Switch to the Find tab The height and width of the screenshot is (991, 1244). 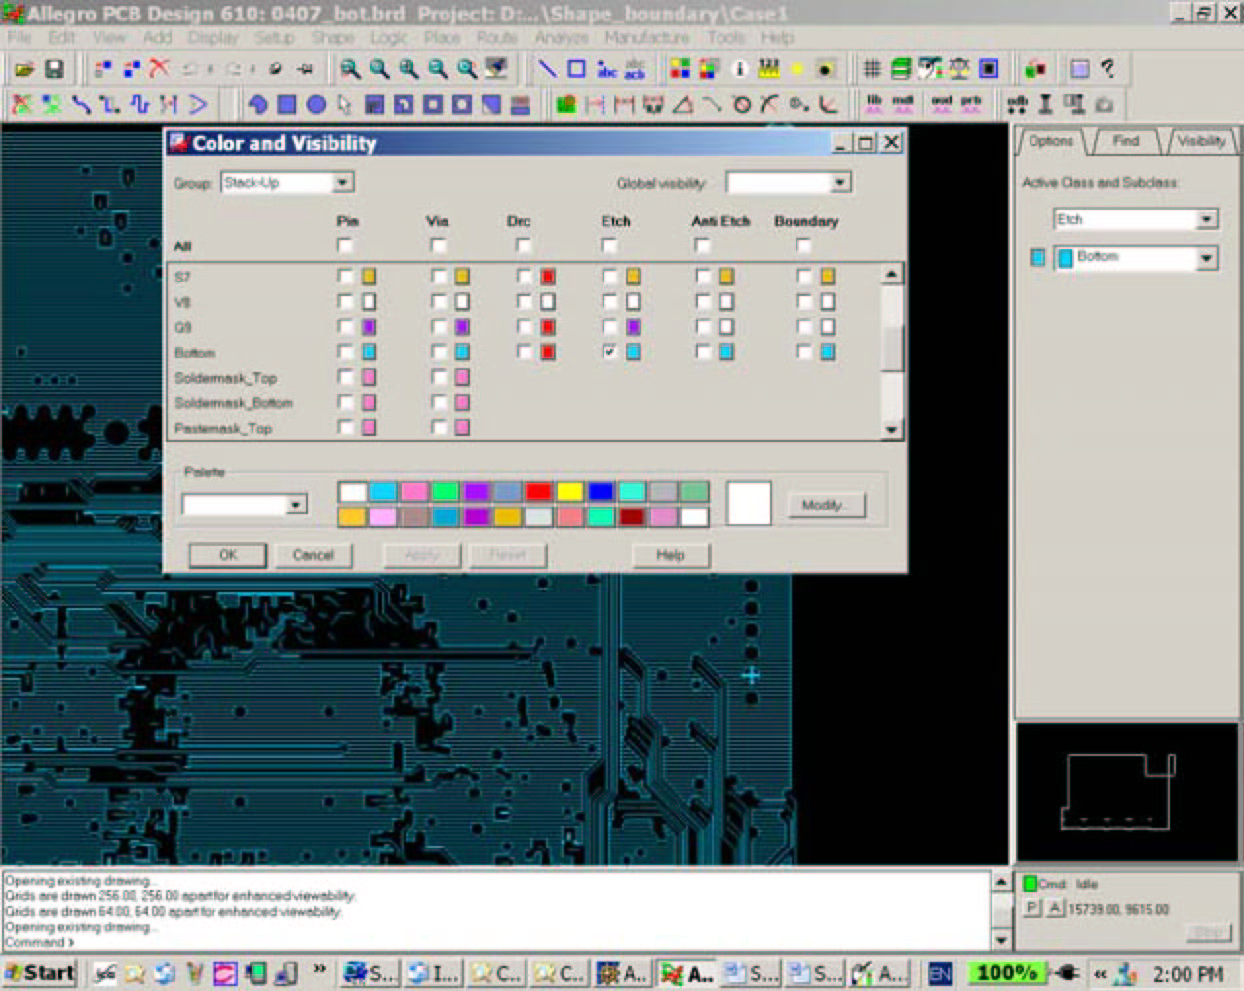tap(1126, 141)
